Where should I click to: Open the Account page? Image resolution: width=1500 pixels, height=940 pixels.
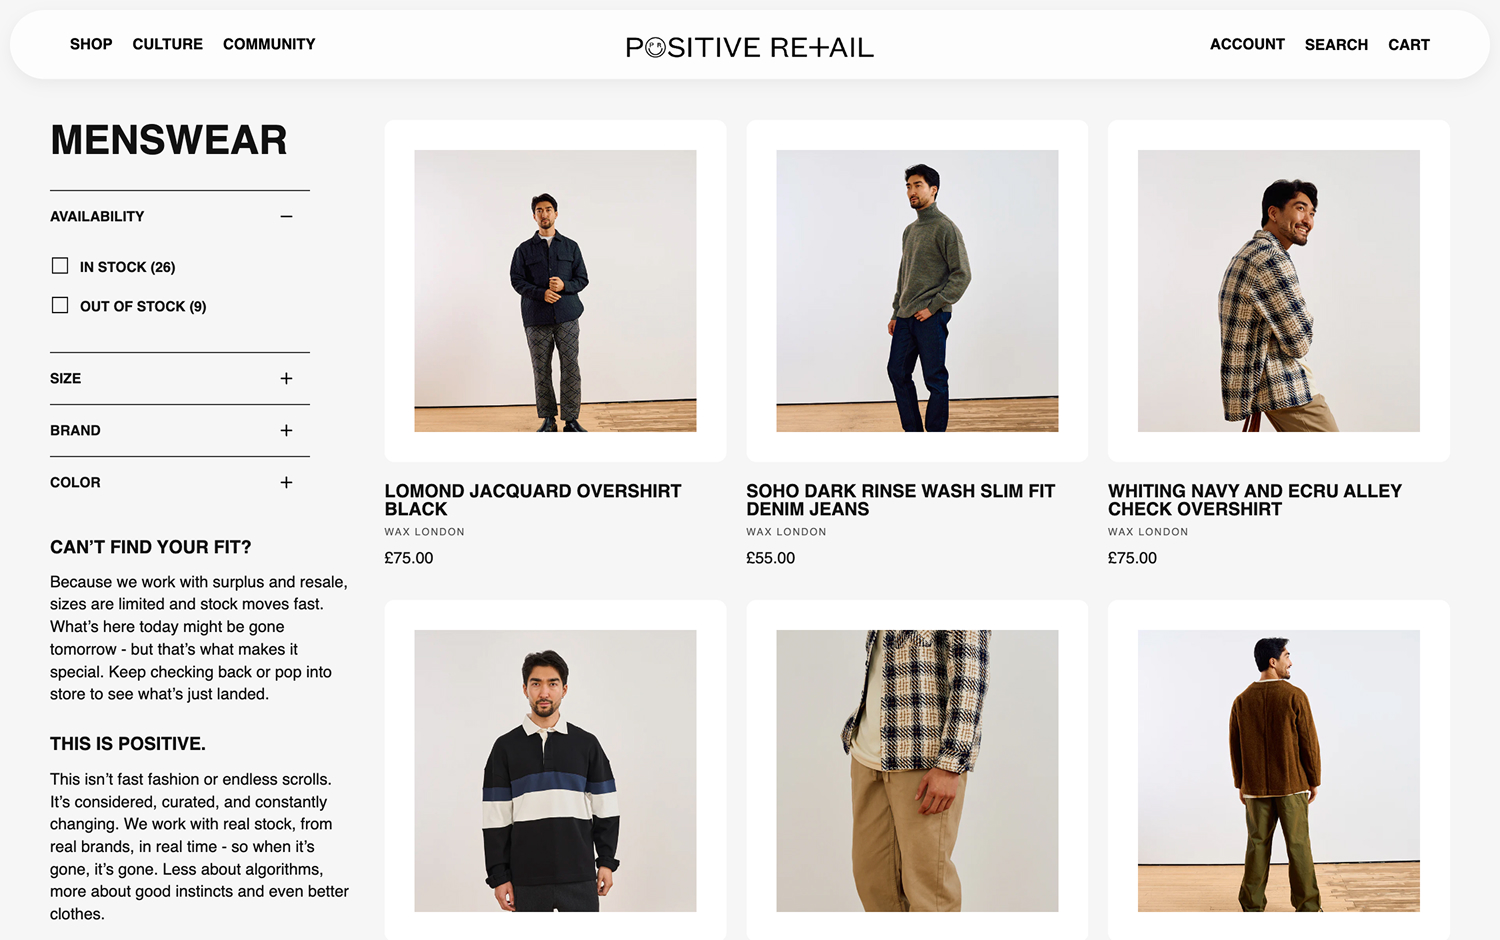pos(1247,44)
